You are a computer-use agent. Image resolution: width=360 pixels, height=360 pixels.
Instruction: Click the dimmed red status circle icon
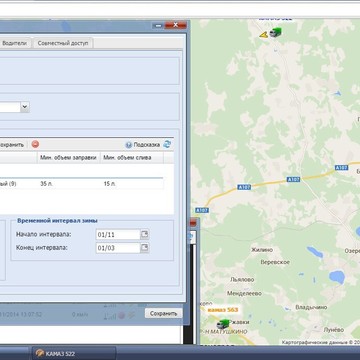coord(122,315)
